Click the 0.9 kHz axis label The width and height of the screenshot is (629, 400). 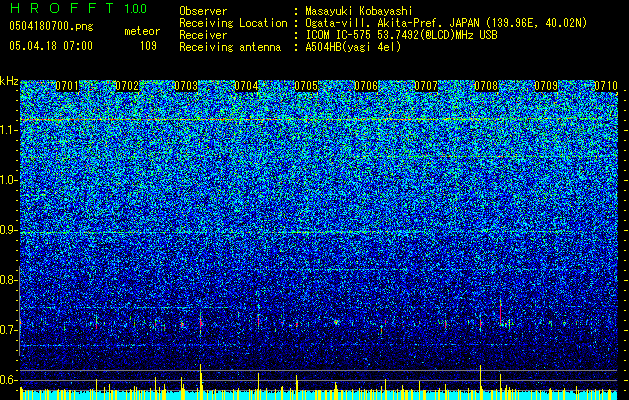pos(8,230)
